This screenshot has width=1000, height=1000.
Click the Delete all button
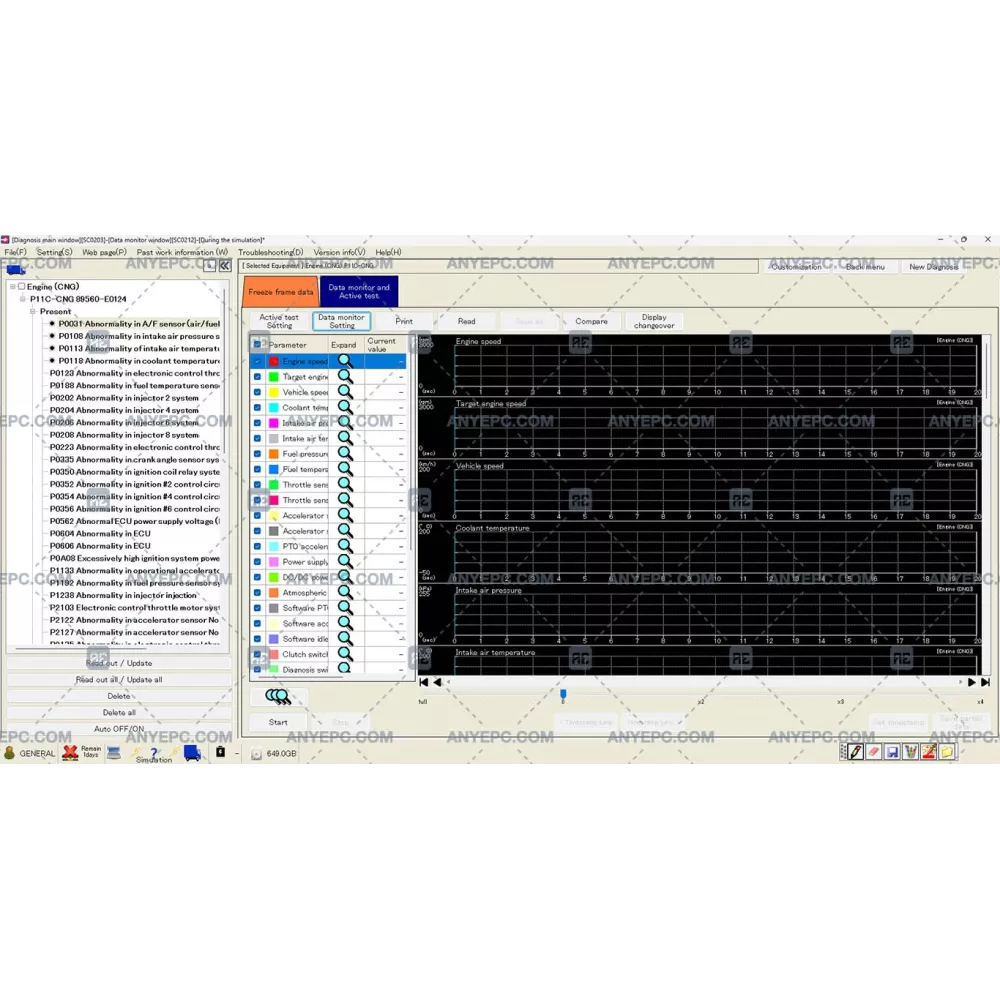click(119, 712)
